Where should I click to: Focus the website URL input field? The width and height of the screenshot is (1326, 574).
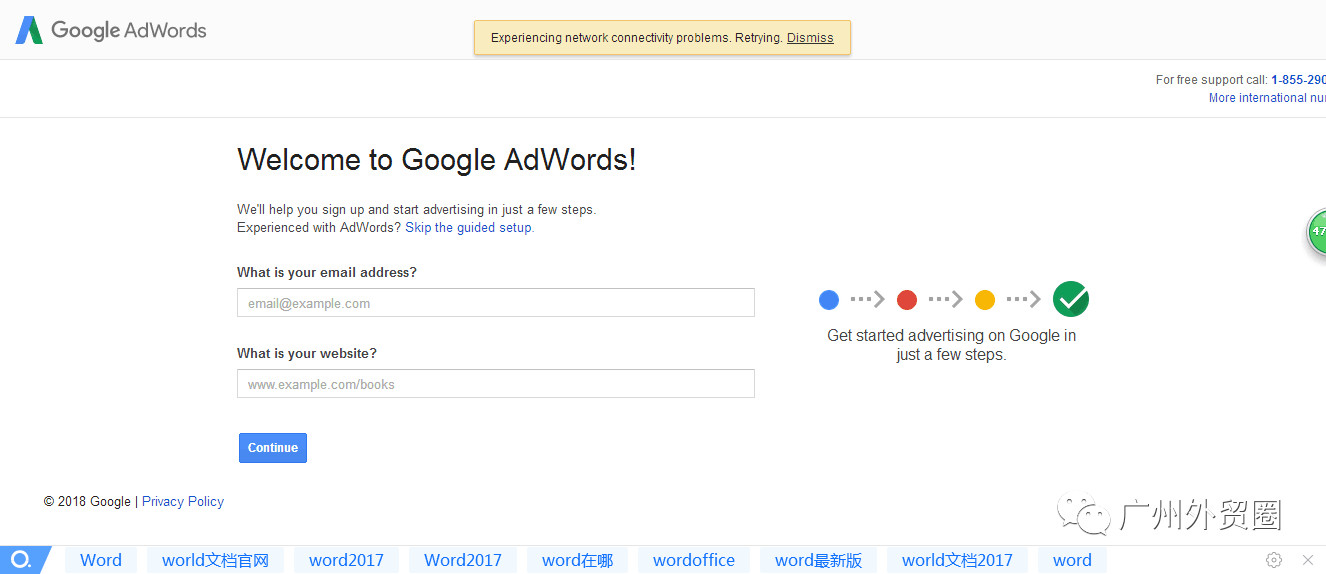point(496,384)
